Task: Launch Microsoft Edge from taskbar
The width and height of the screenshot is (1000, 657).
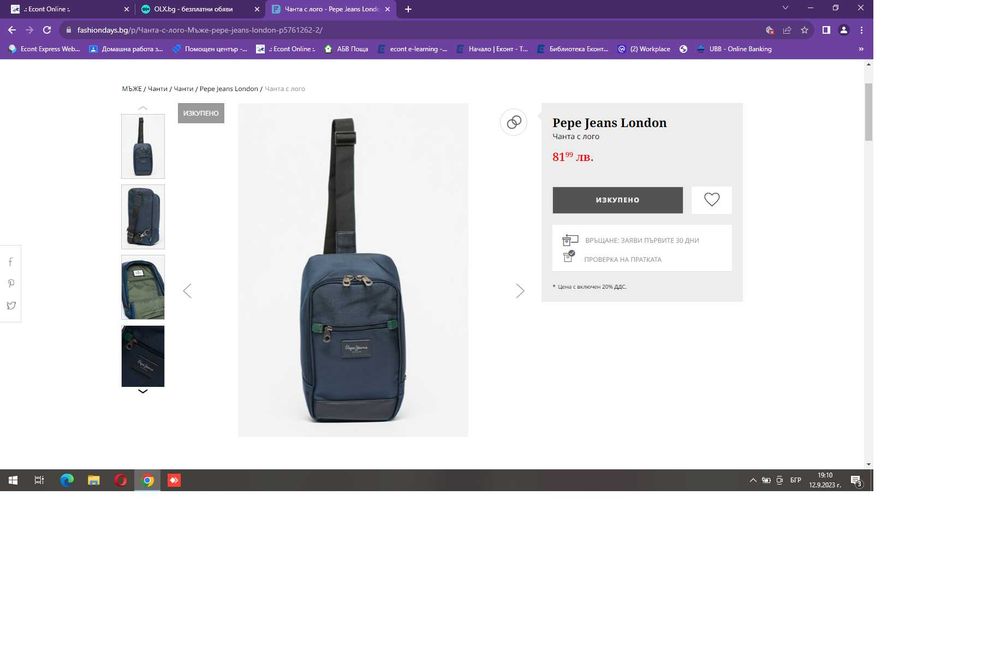Action: (x=66, y=480)
